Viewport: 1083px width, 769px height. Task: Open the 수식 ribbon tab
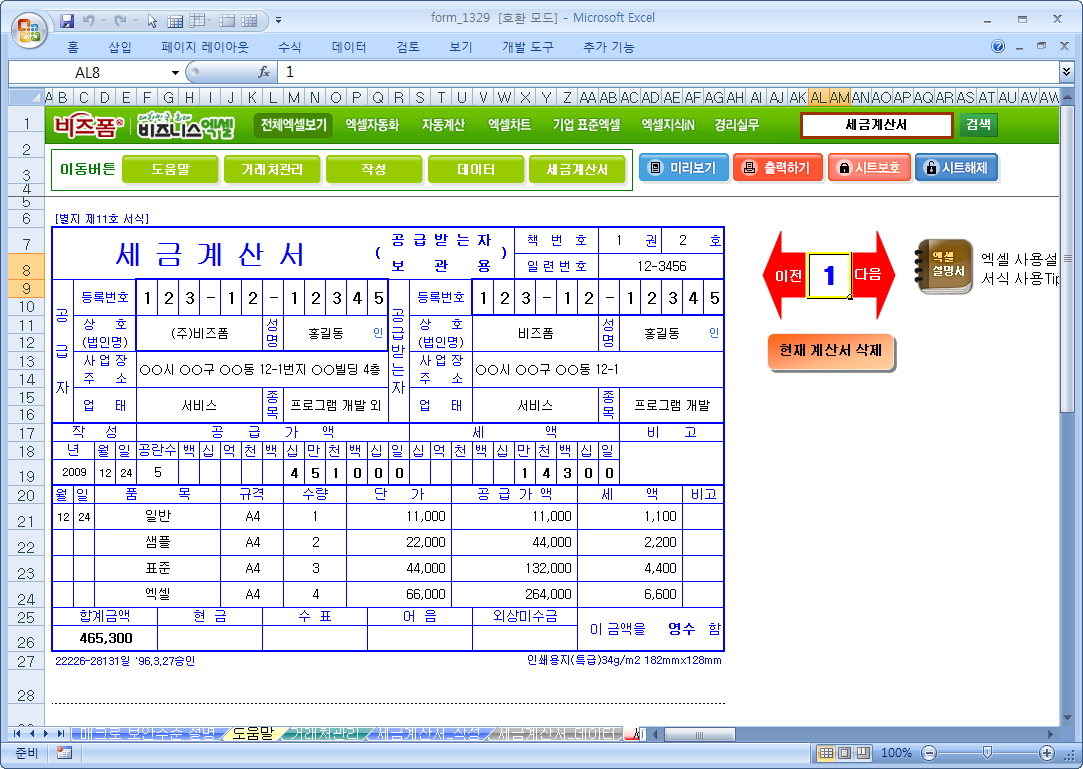pyautogui.click(x=290, y=47)
